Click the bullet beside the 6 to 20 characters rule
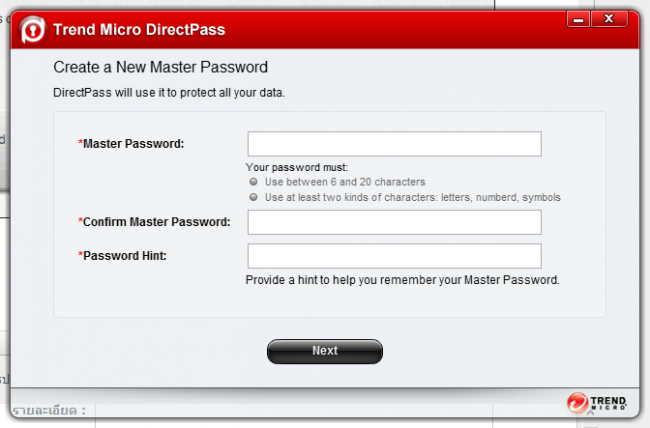650x428 pixels. (253, 182)
